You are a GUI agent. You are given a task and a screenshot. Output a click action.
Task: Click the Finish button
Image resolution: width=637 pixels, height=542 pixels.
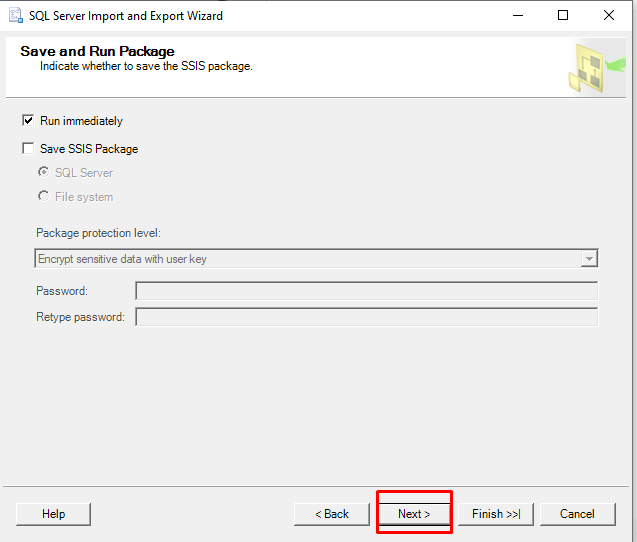[496, 514]
